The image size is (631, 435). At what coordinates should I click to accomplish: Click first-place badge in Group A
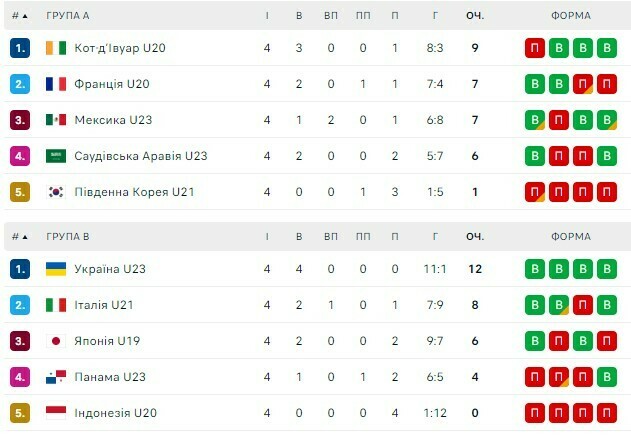[20, 48]
